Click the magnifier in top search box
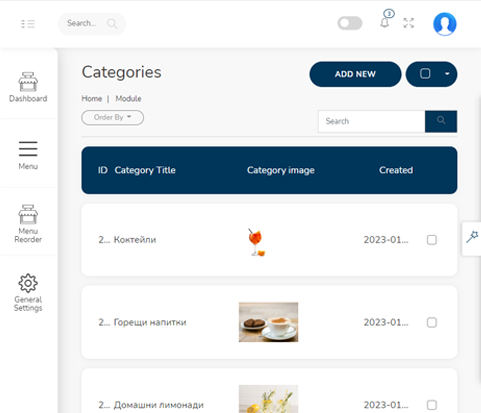 point(112,23)
